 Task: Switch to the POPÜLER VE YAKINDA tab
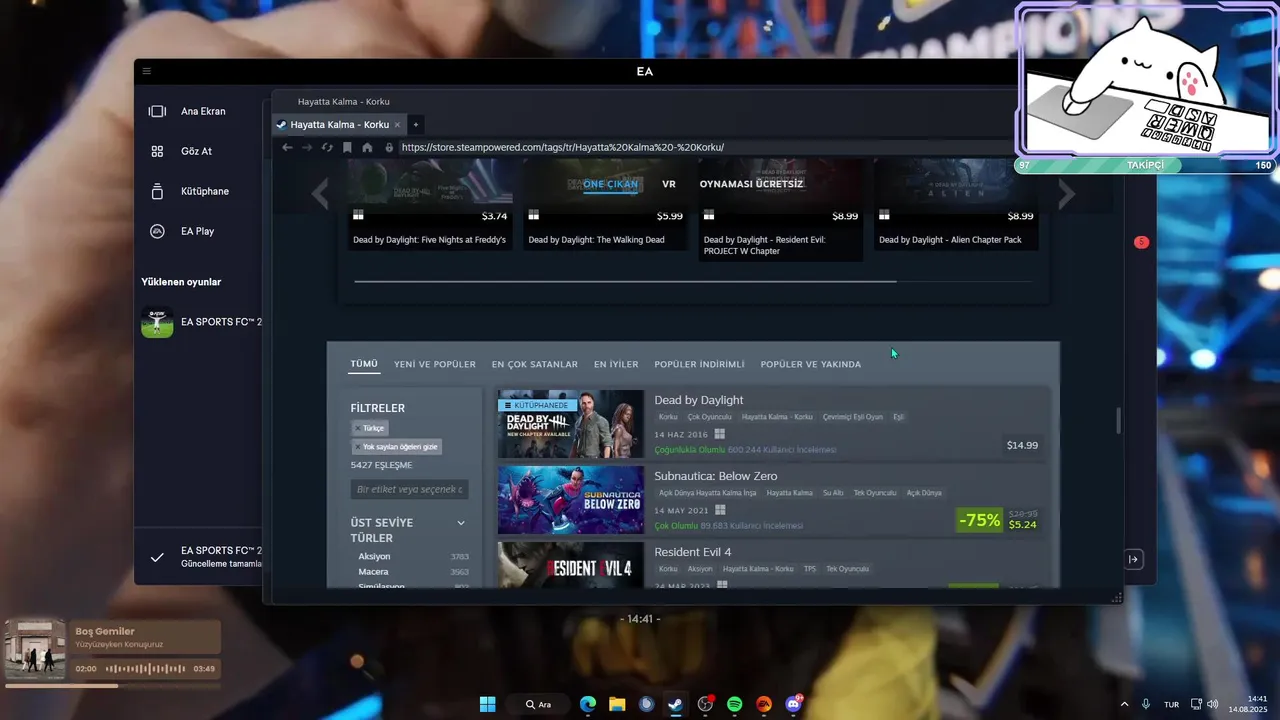(810, 364)
